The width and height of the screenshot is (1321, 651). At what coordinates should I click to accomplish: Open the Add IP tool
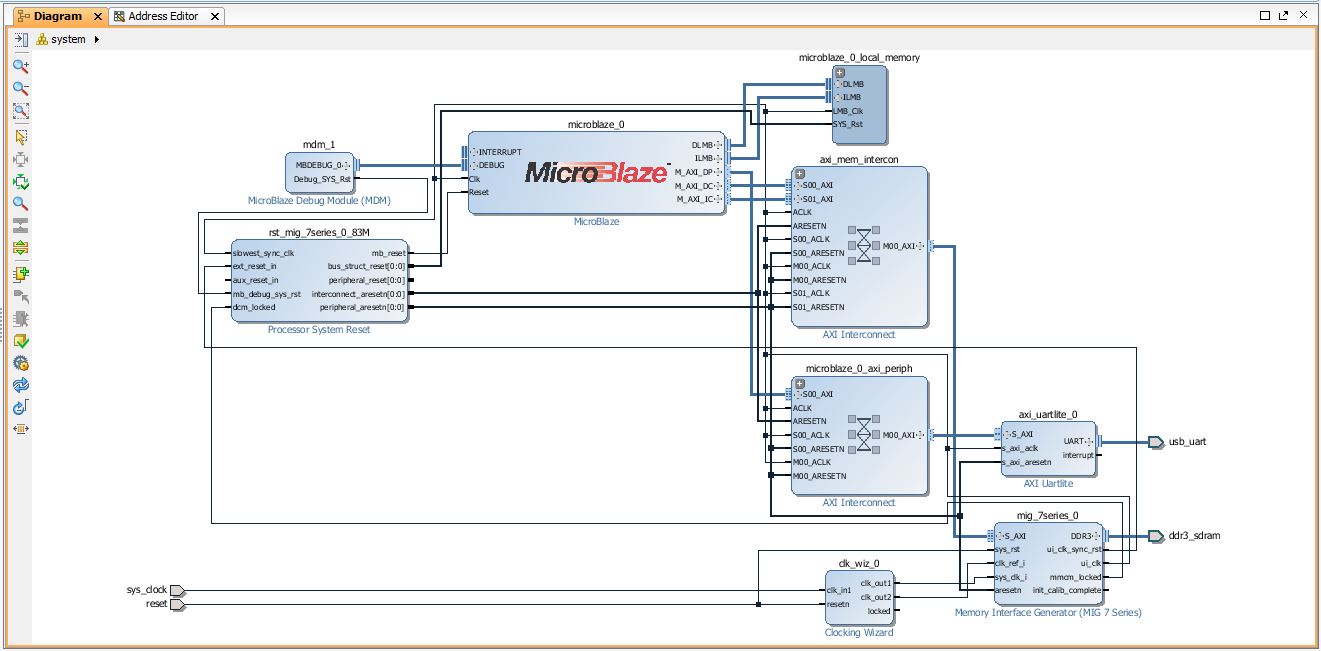pyautogui.click(x=20, y=273)
